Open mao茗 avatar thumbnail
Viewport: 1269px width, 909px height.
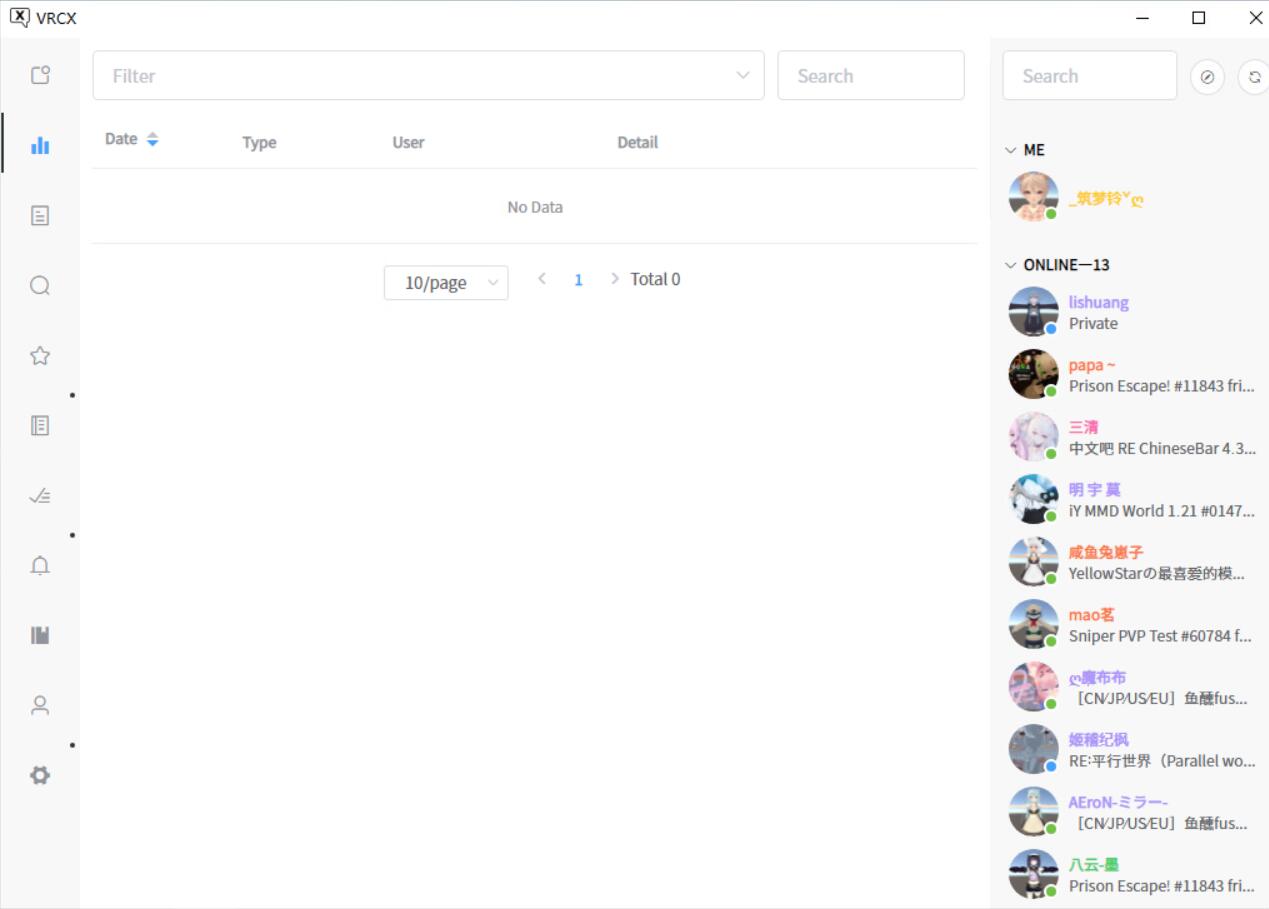[1033, 624]
